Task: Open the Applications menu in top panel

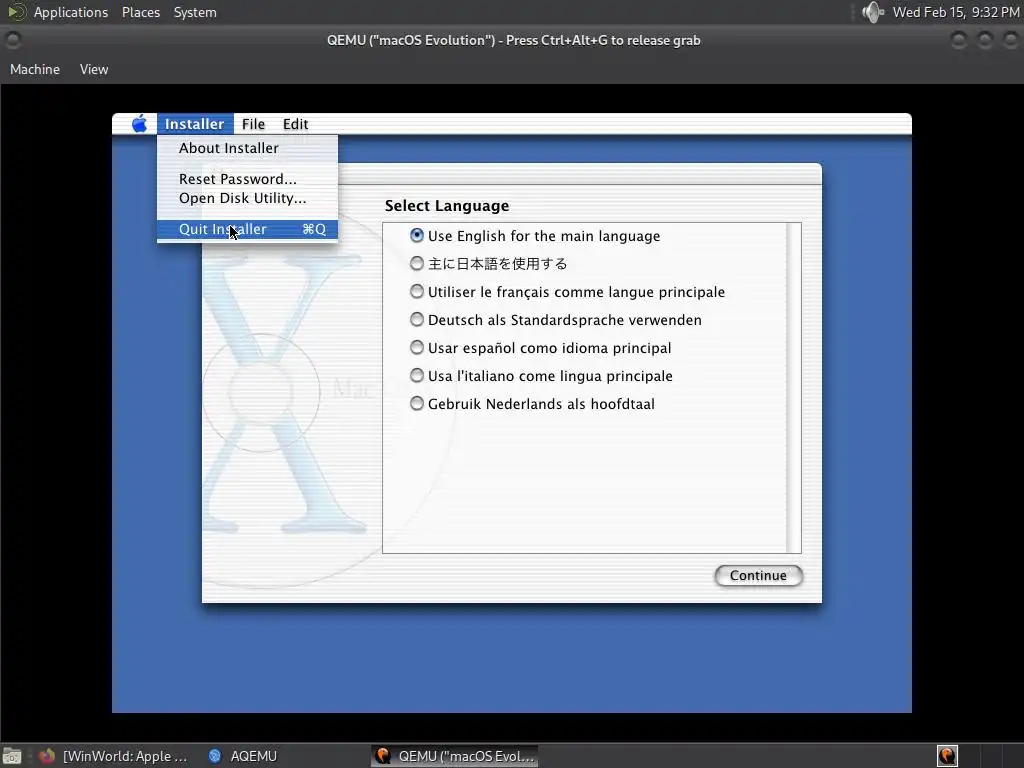Action: pyautogui.click(x=71, y=12)
